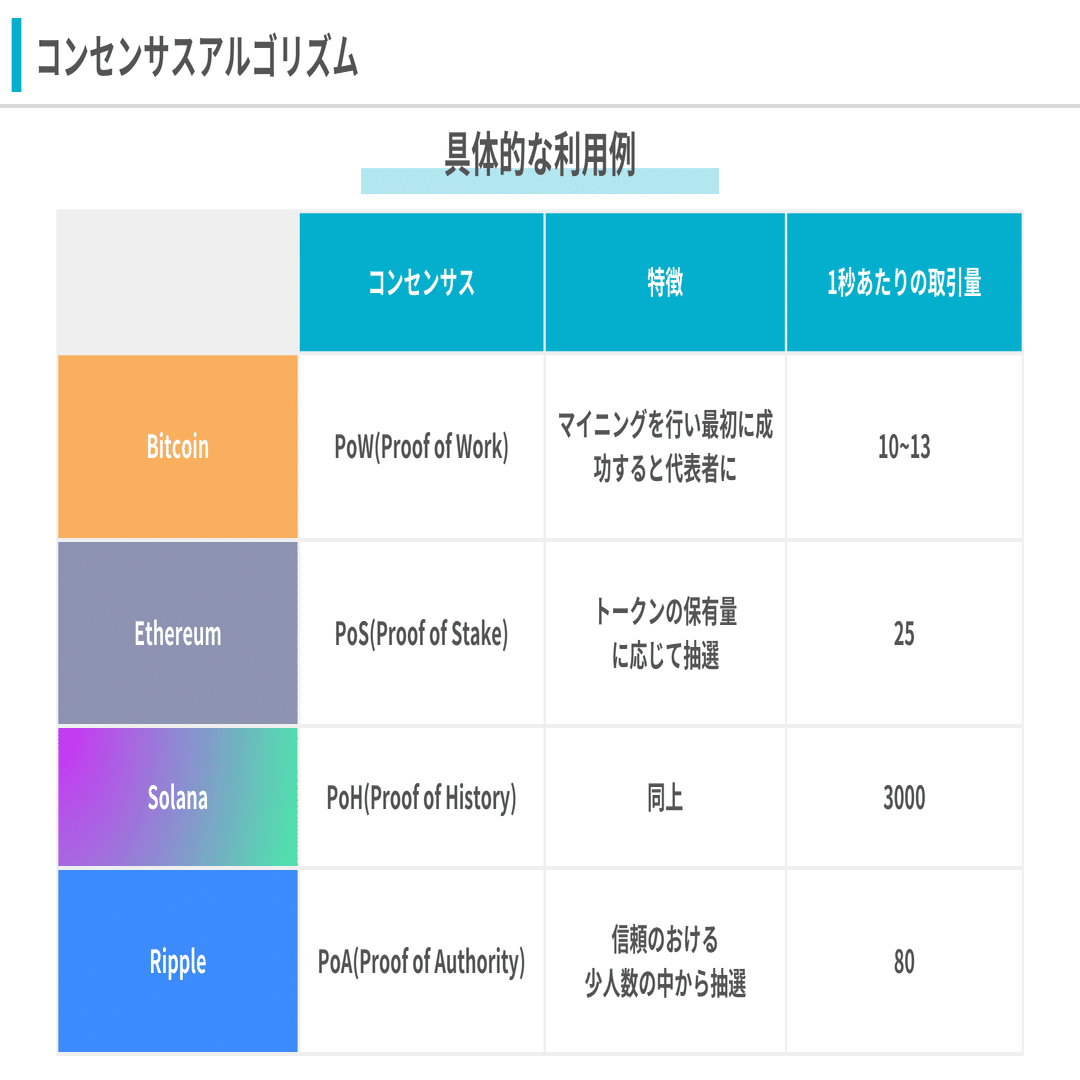Select the PoH(Proof of History) cell
The image size is (1080, 1080).
point(422,797)
